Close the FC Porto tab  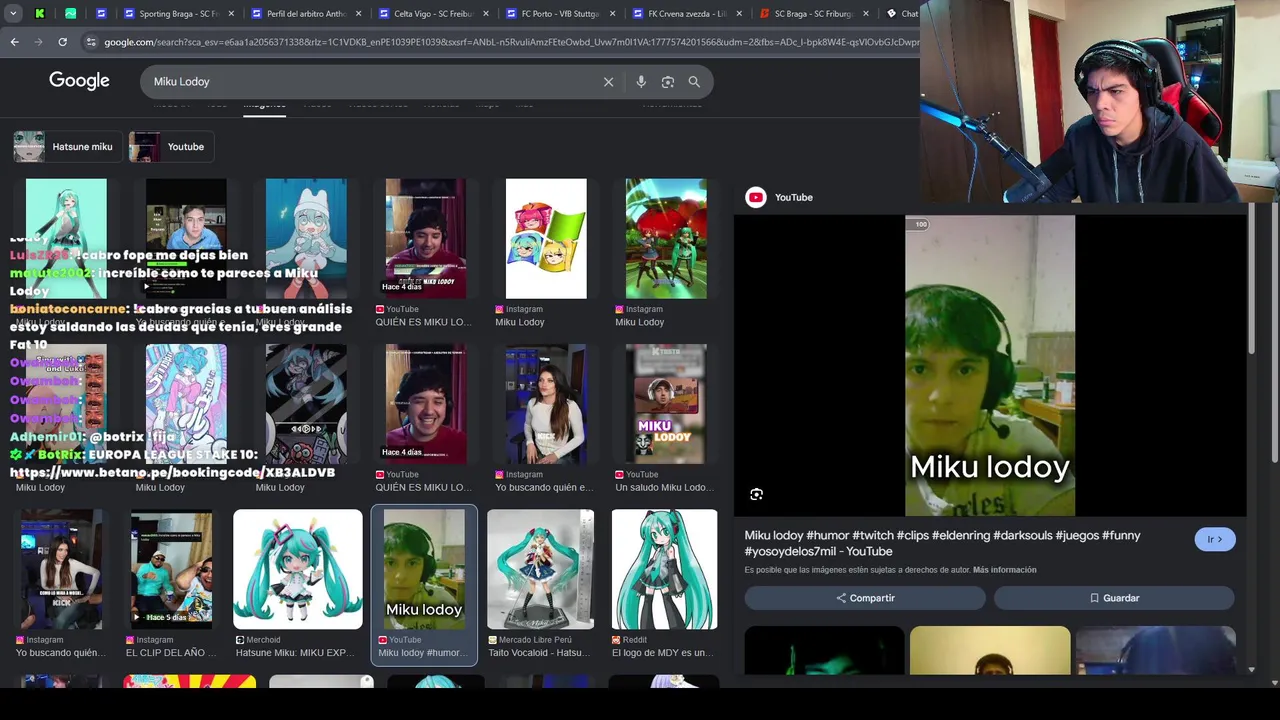[612, 13]
